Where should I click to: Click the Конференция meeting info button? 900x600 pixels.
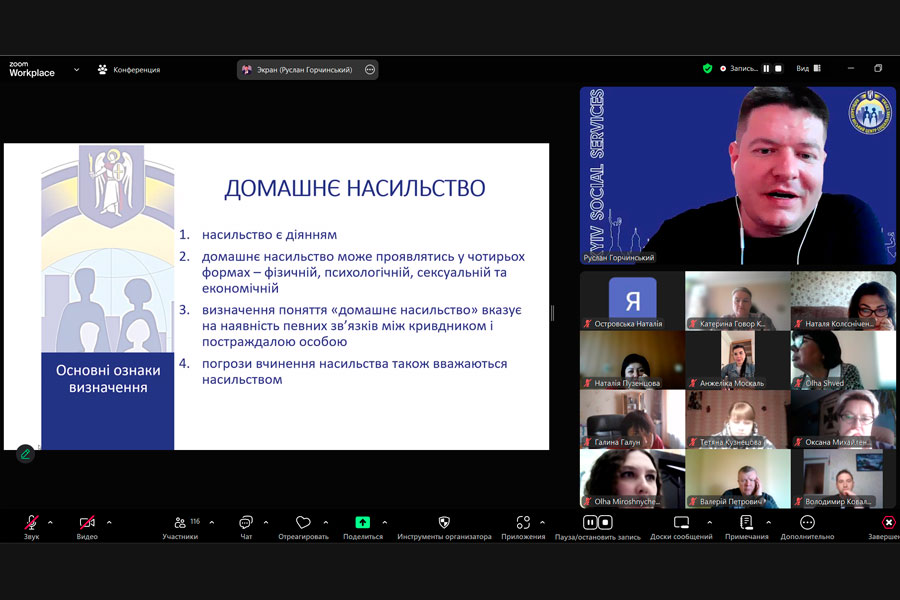pos(129,70)
